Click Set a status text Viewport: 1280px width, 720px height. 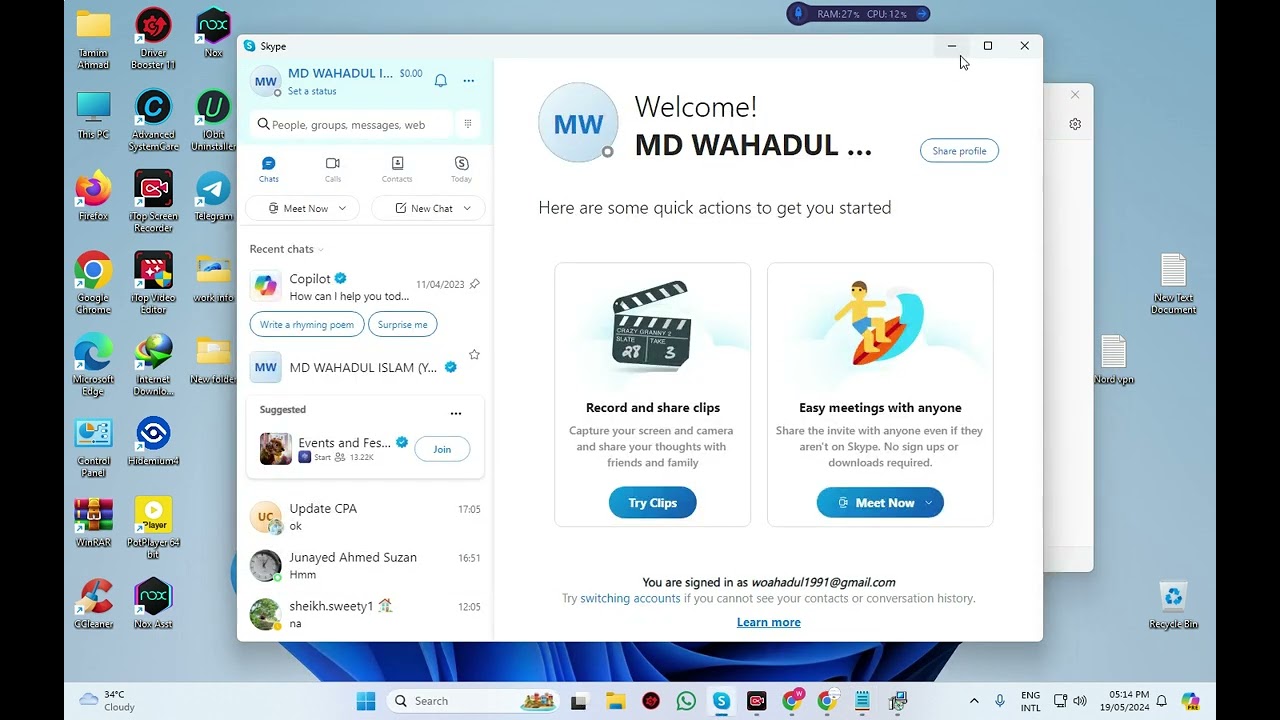tap(312, 91)
